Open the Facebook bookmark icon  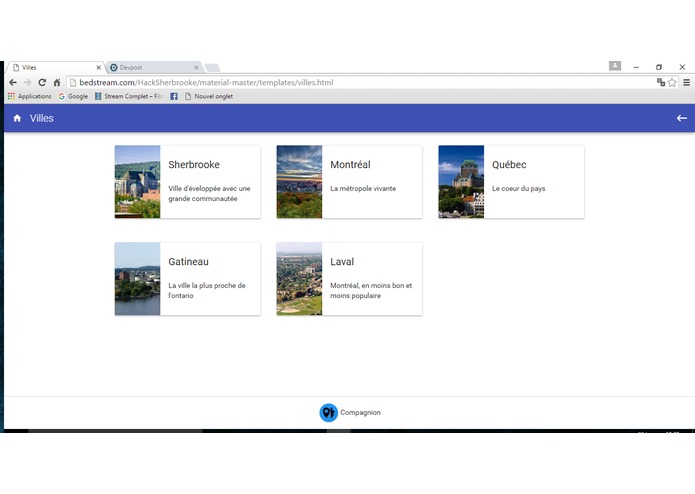[x=174, y=96]
